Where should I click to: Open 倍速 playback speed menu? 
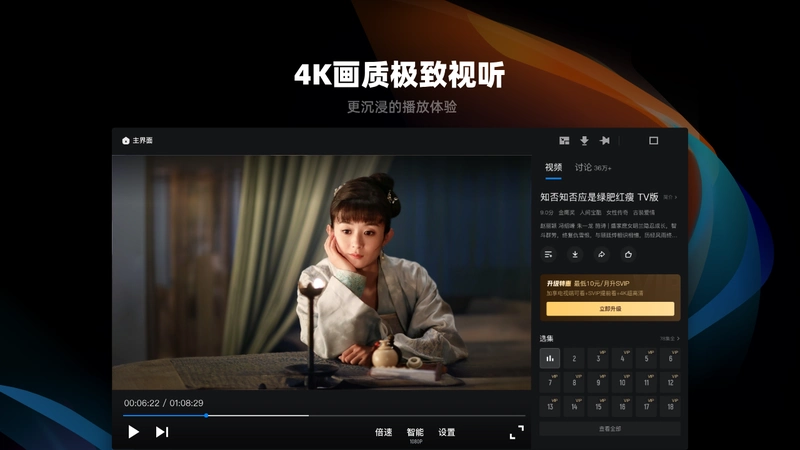tap(384, 432)
